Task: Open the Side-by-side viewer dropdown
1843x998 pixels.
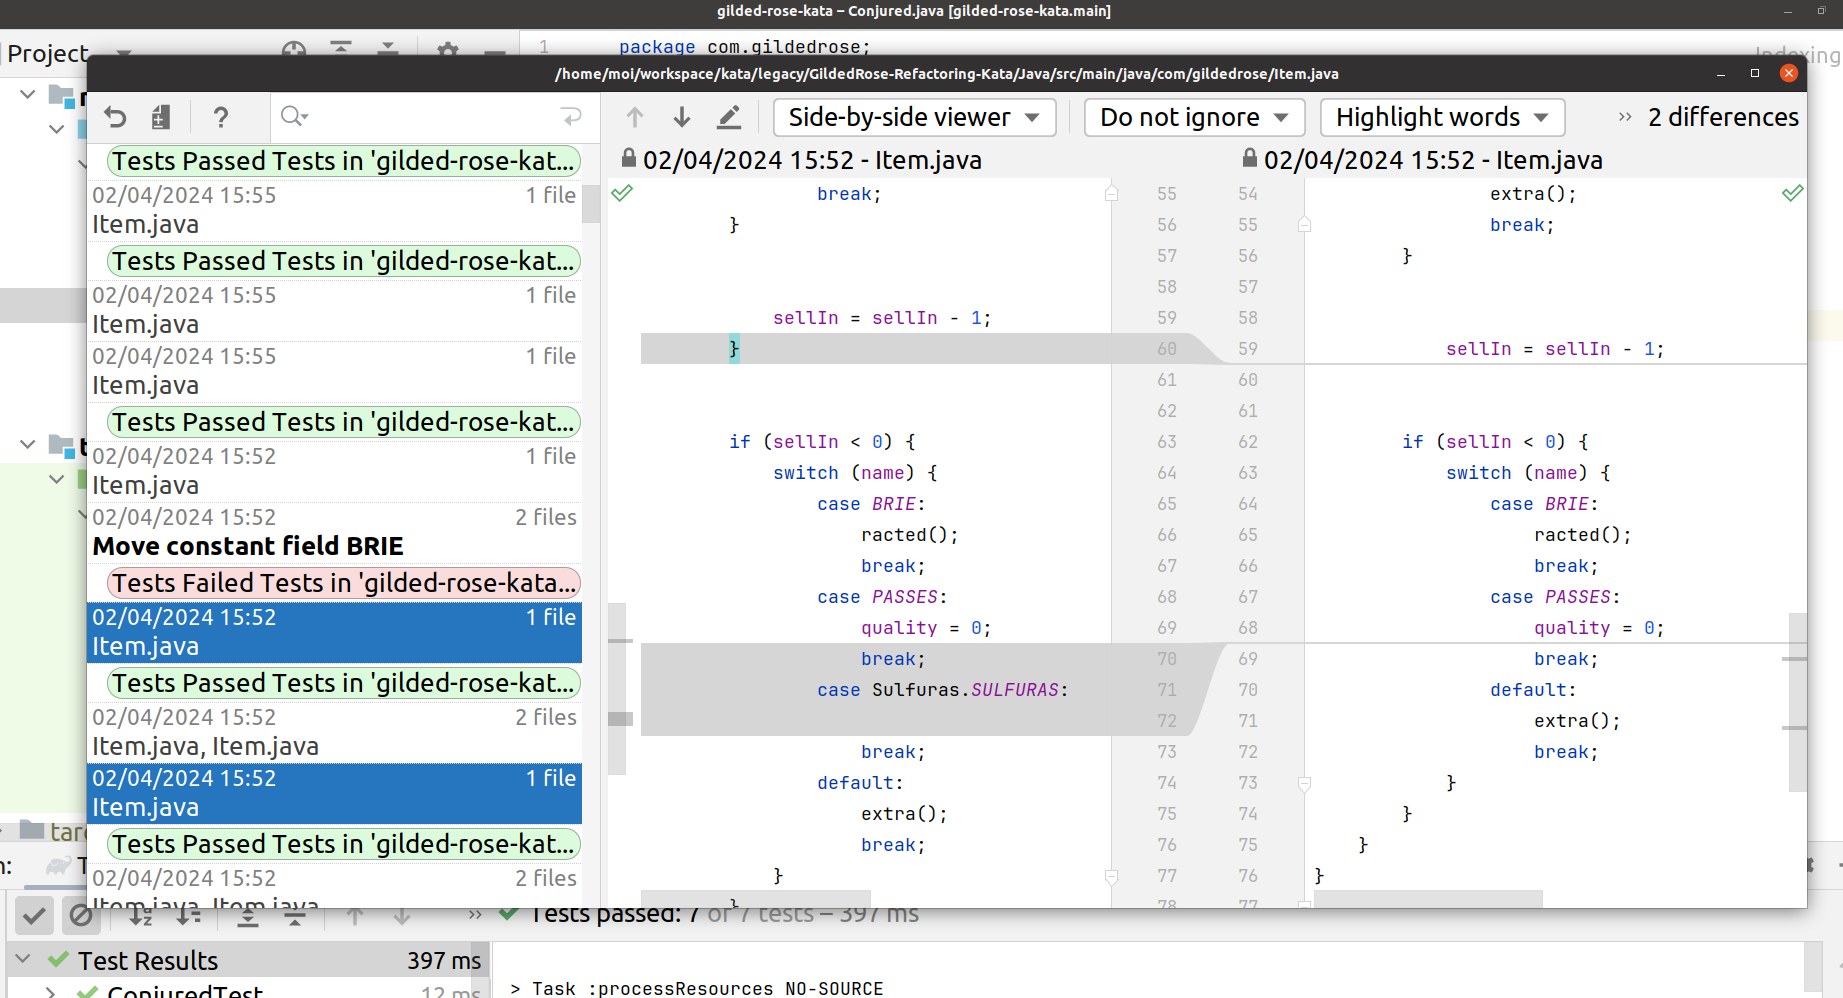Action: (x=913, y=117)
